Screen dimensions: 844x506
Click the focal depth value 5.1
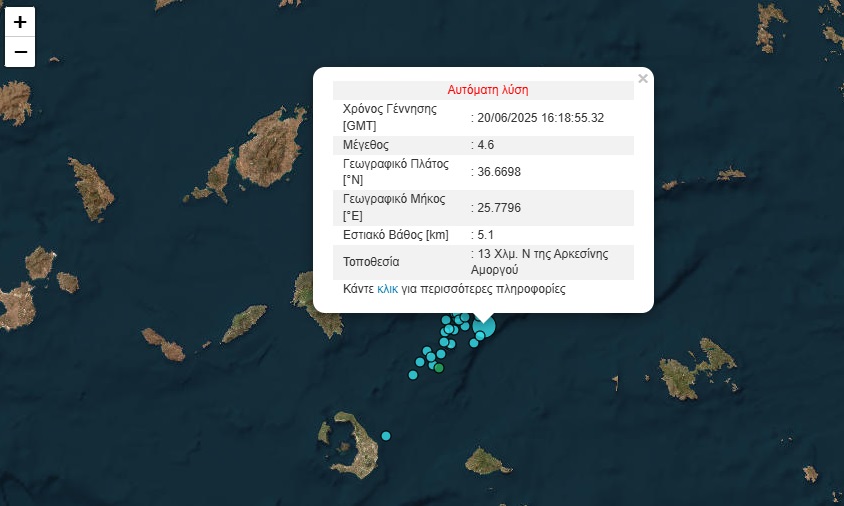click(489, 235)
